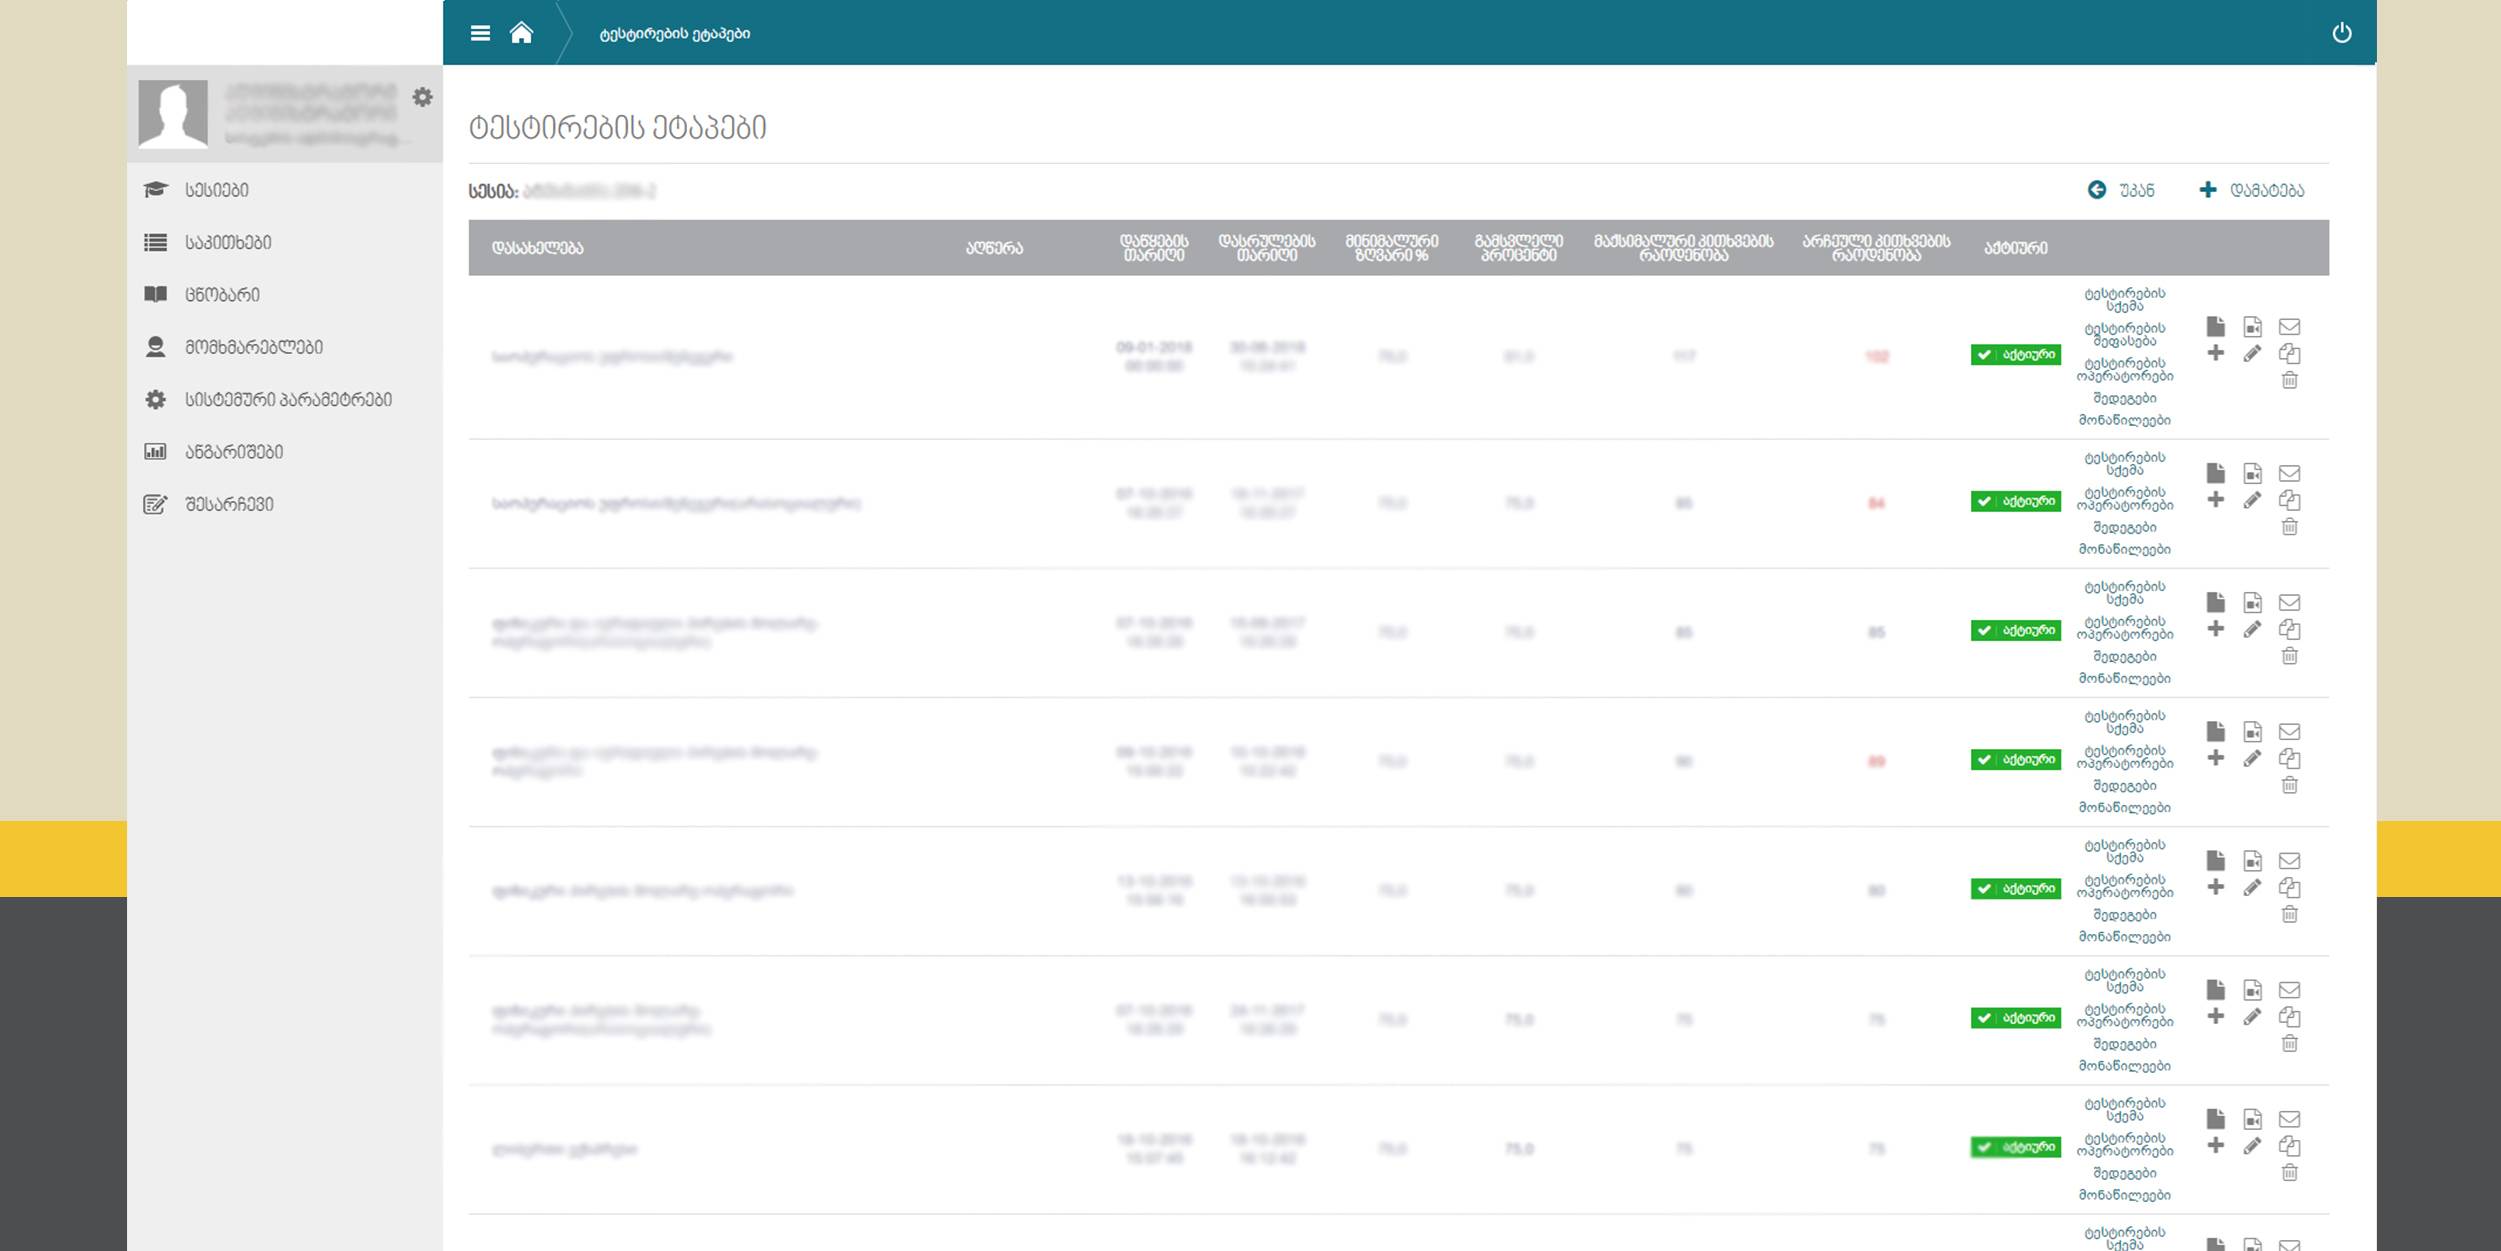The width and height of the screenshot is (2501, 1251).
Task: Click the power logout icon
Action: pos(2342,33)
